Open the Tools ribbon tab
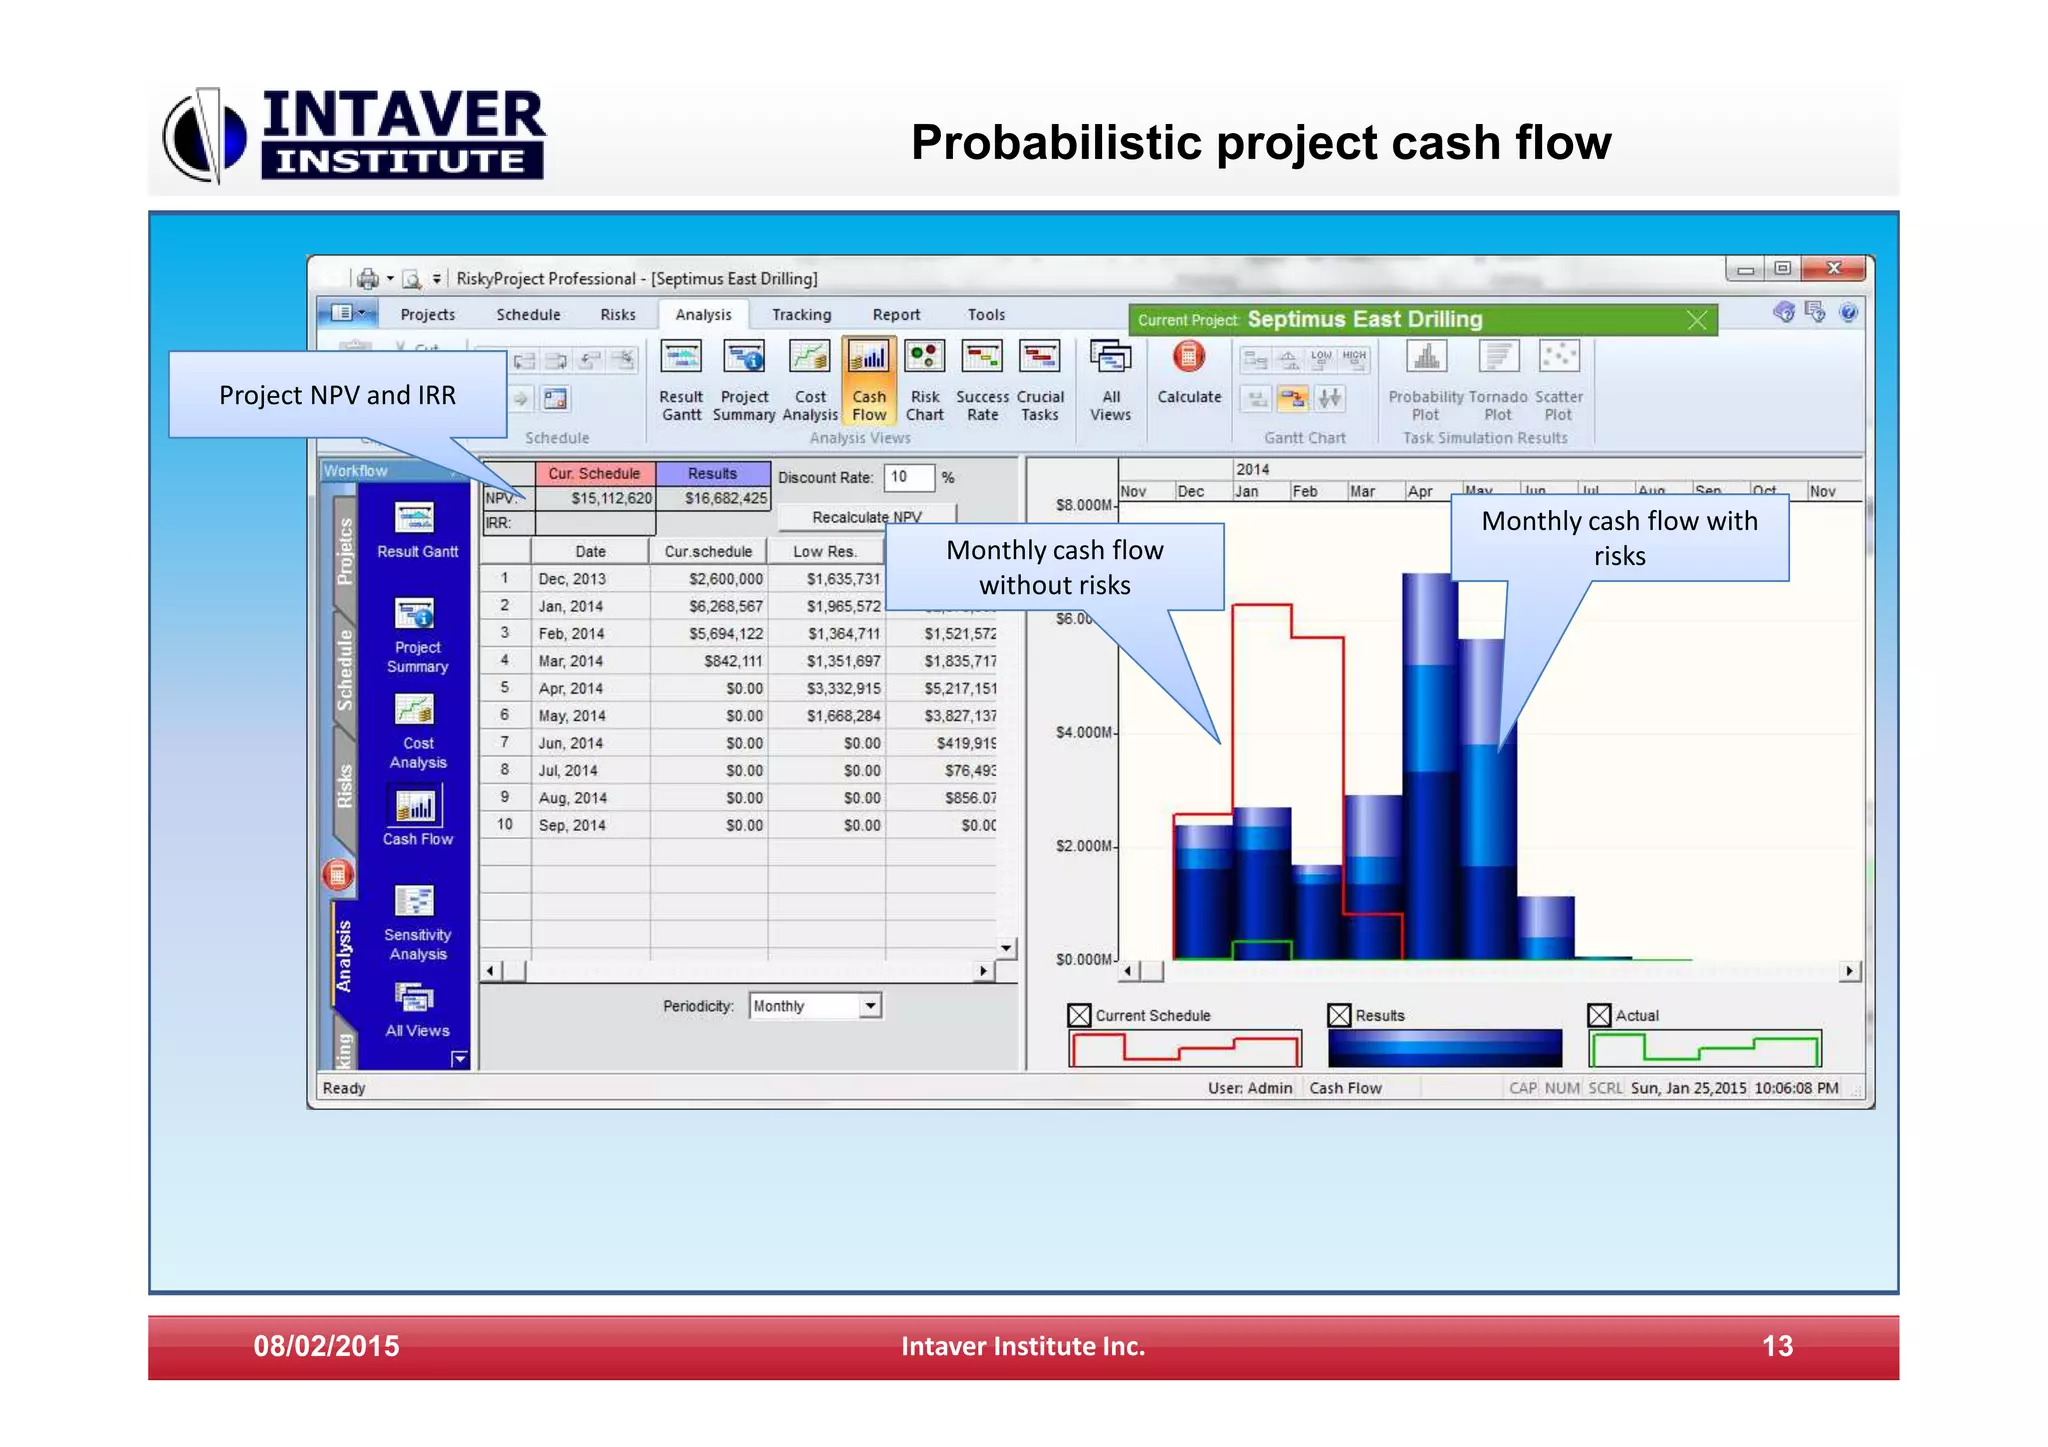 point(986,314)
